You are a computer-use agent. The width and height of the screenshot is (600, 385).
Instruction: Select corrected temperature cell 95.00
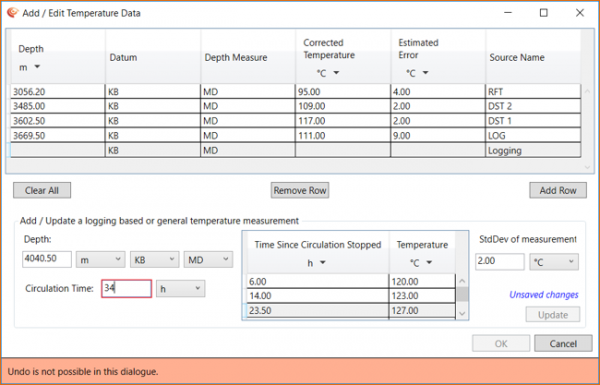click(343, 91)
